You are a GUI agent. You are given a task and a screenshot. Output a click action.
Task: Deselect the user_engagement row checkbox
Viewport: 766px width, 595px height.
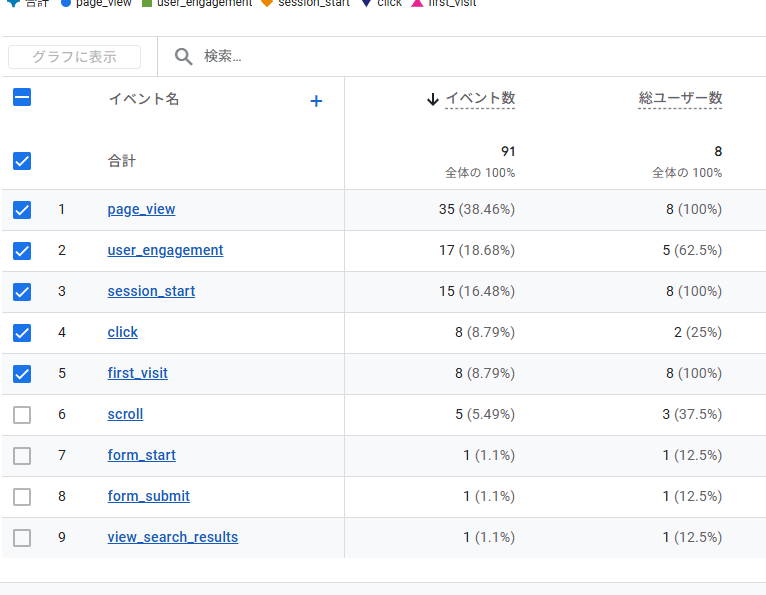pos(22,251)
